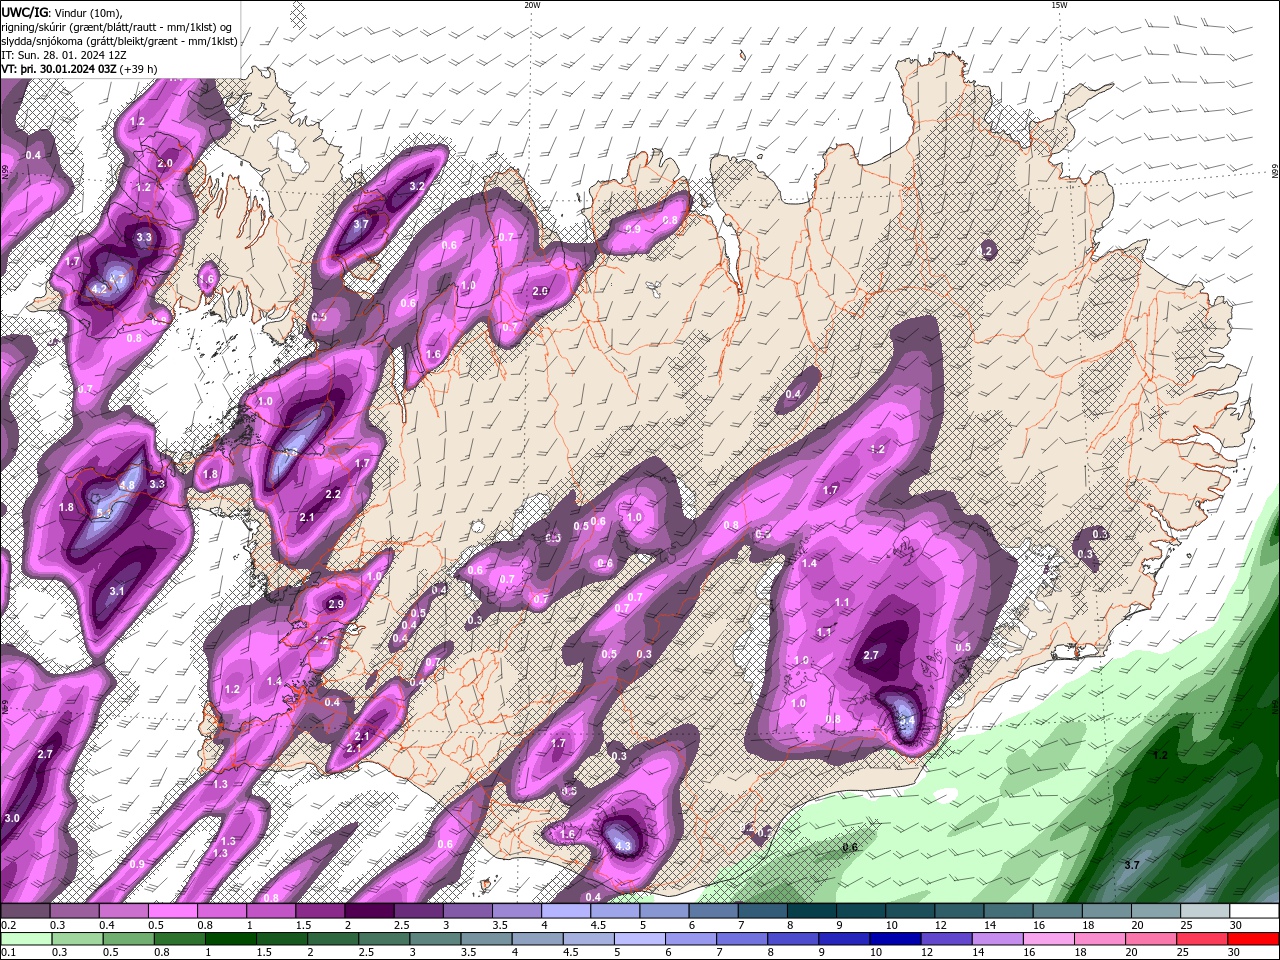Click the 4.3 snowfall value on the south coast

pos(623,846)
